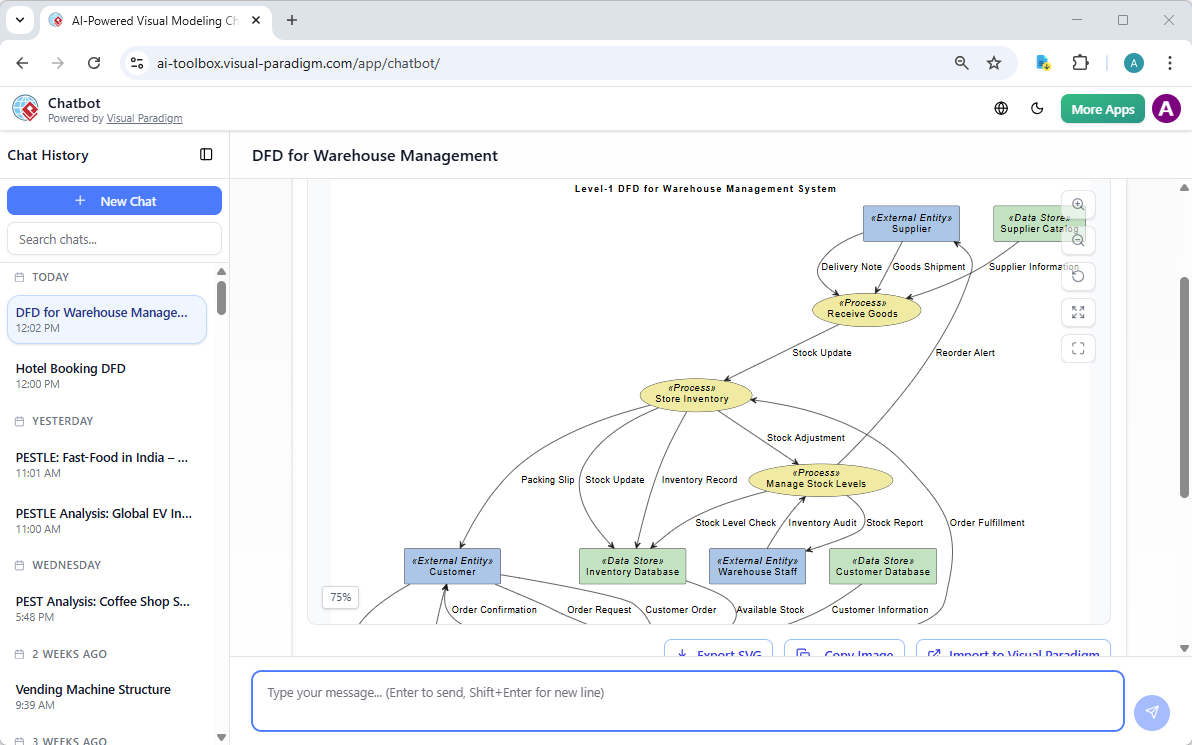Open the browser tab search chevron
This screenshot has height=745, width=1192.
click(x=20, y=20)
